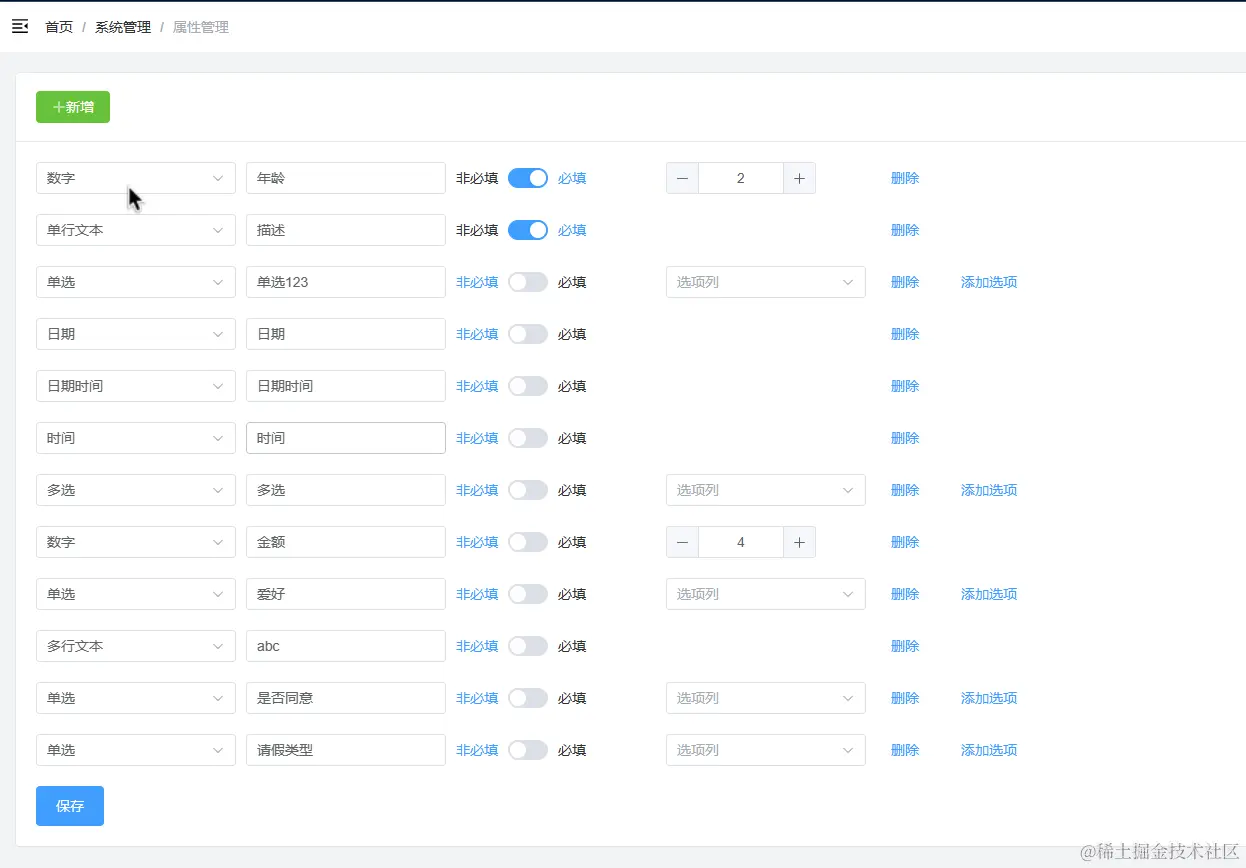The width and height of the screenshot is (1246, 868).
Task: Click 系统管理 in the breadcrumb
Action: coord(123,27)
